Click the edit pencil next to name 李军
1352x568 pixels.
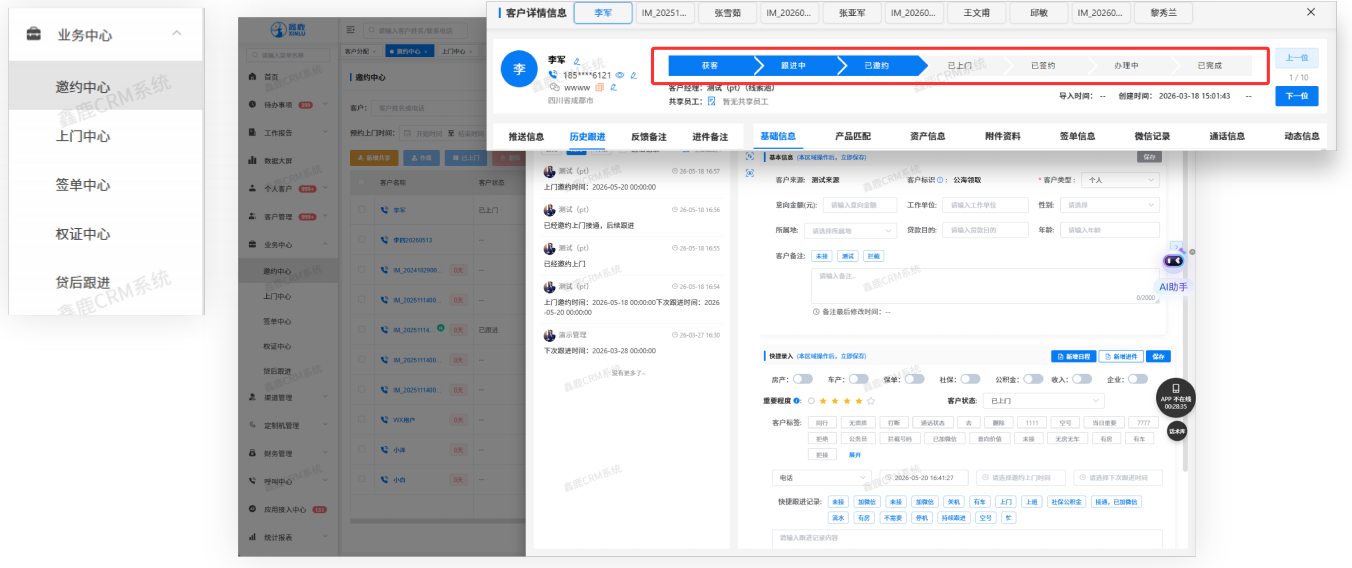tap(577, 61)
